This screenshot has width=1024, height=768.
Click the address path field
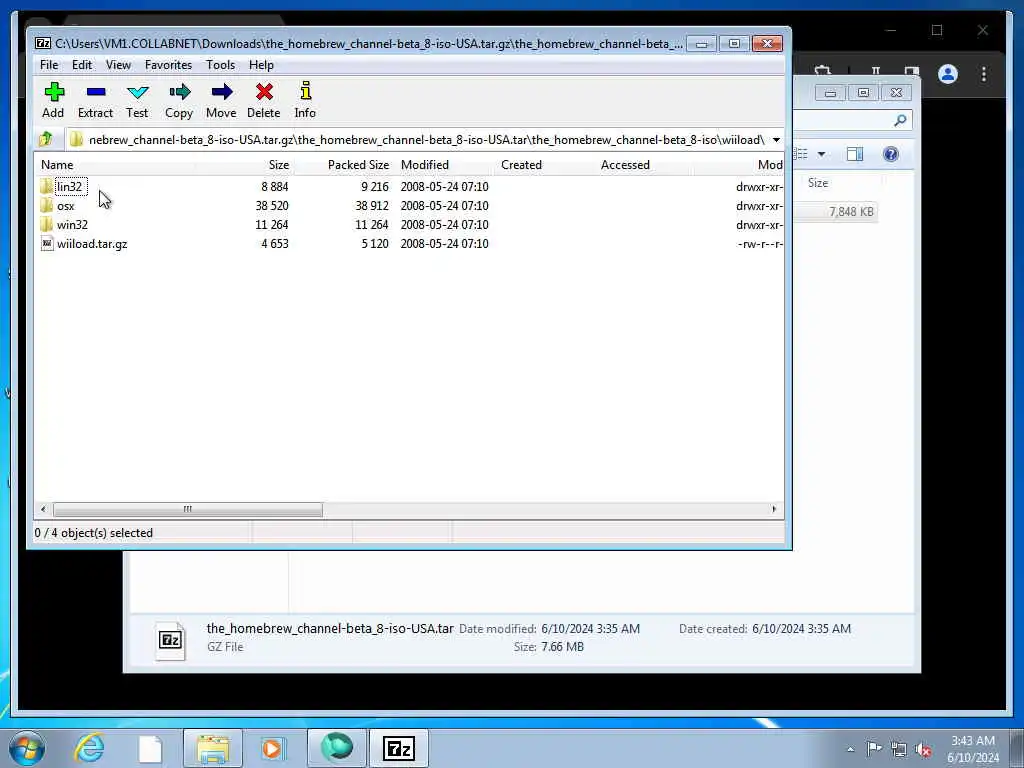pyautogui.click(x=418, y=140)
